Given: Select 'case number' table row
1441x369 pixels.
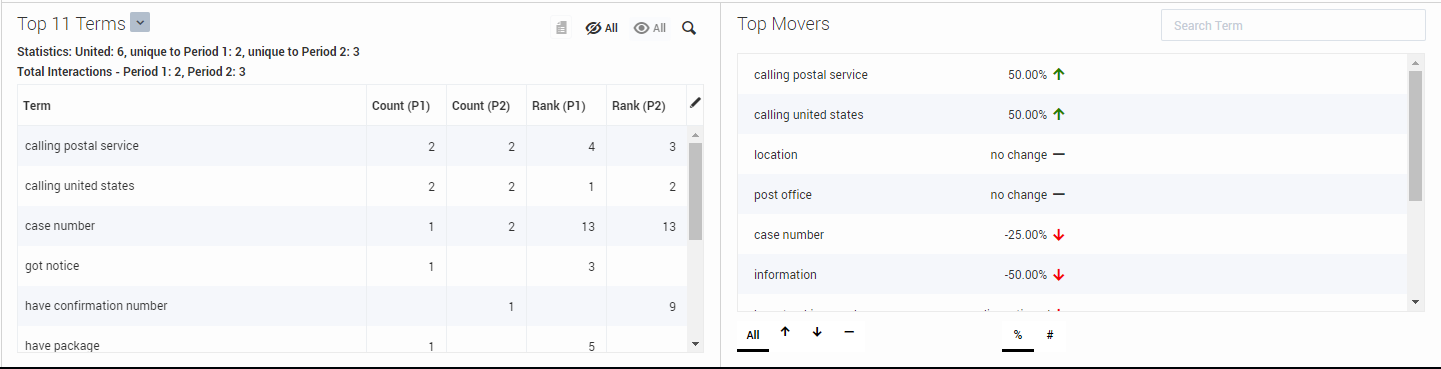Looking at the screenshot, I should point(352,226).
